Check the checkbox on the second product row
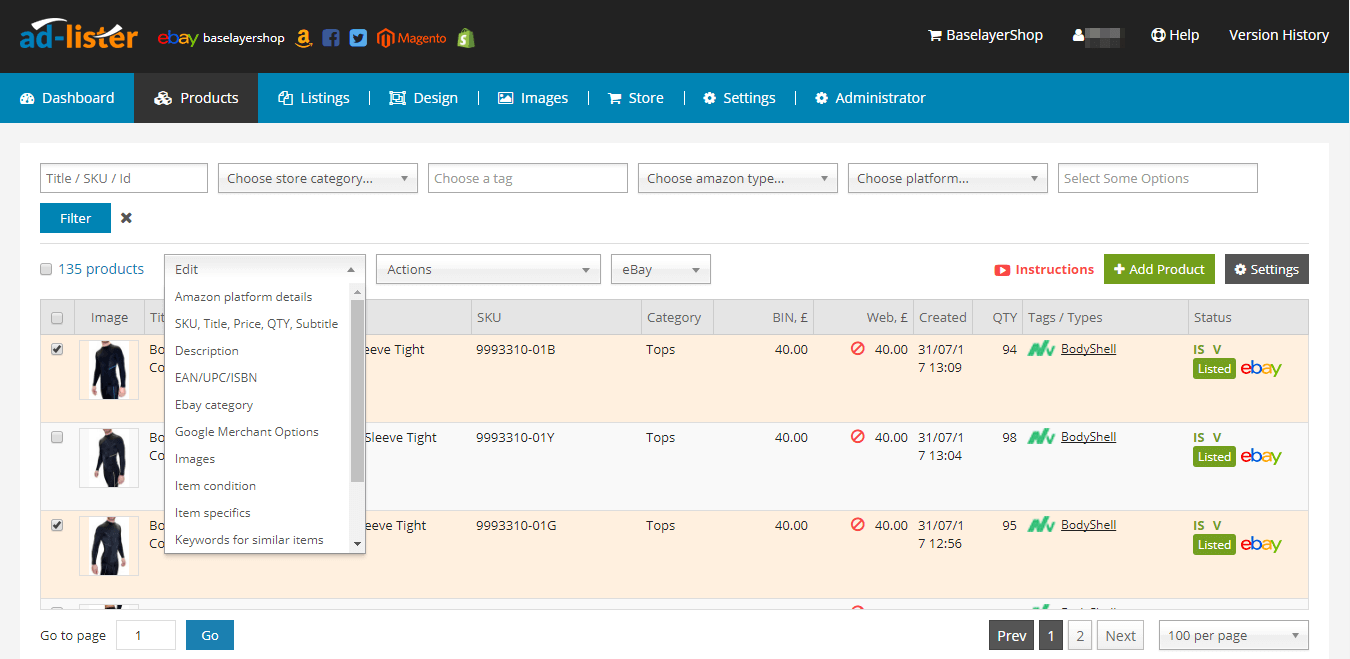Image resolution: width=1350 pixels, height=659 pixels. click(x=57, y=436)
